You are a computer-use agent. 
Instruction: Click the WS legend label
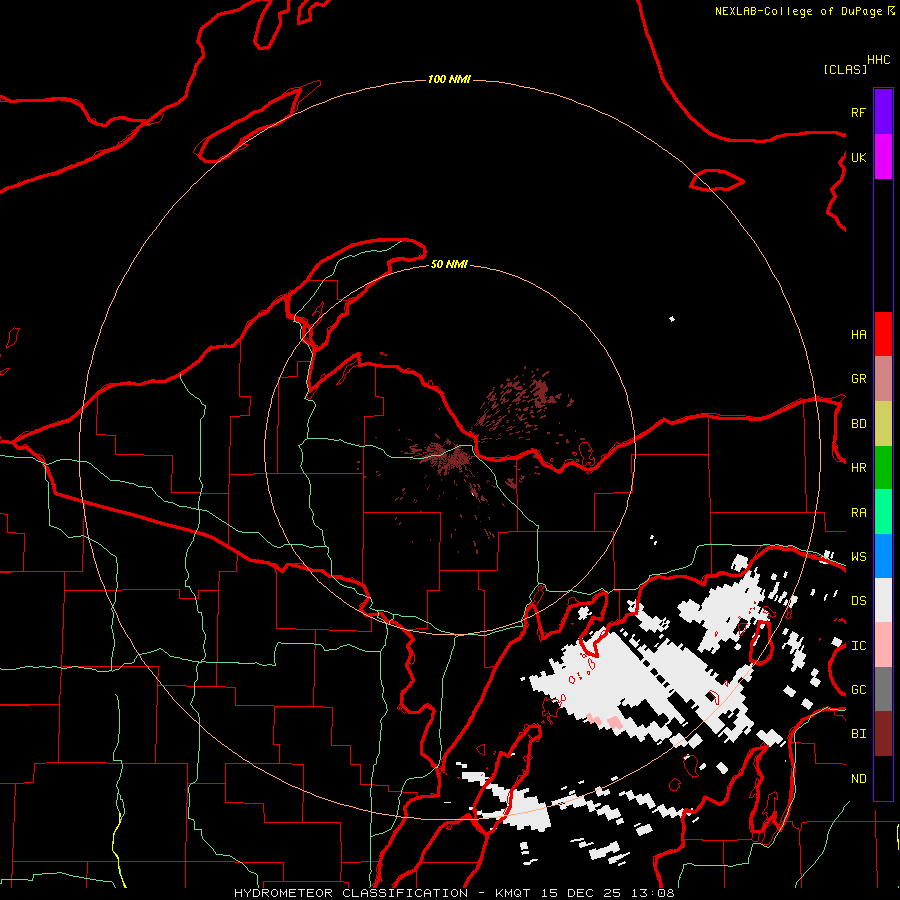[858, 557]
